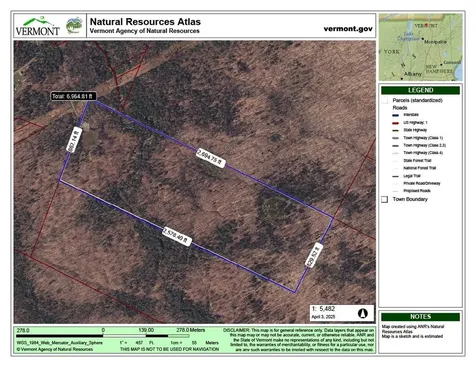Click the 'State Highway' legend label

[x=415, y=130]
